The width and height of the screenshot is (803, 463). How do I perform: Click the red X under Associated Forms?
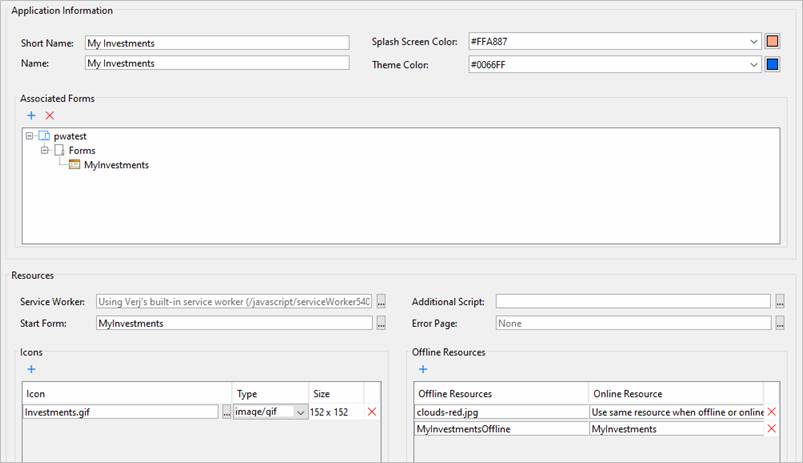[x=50, y=116]
